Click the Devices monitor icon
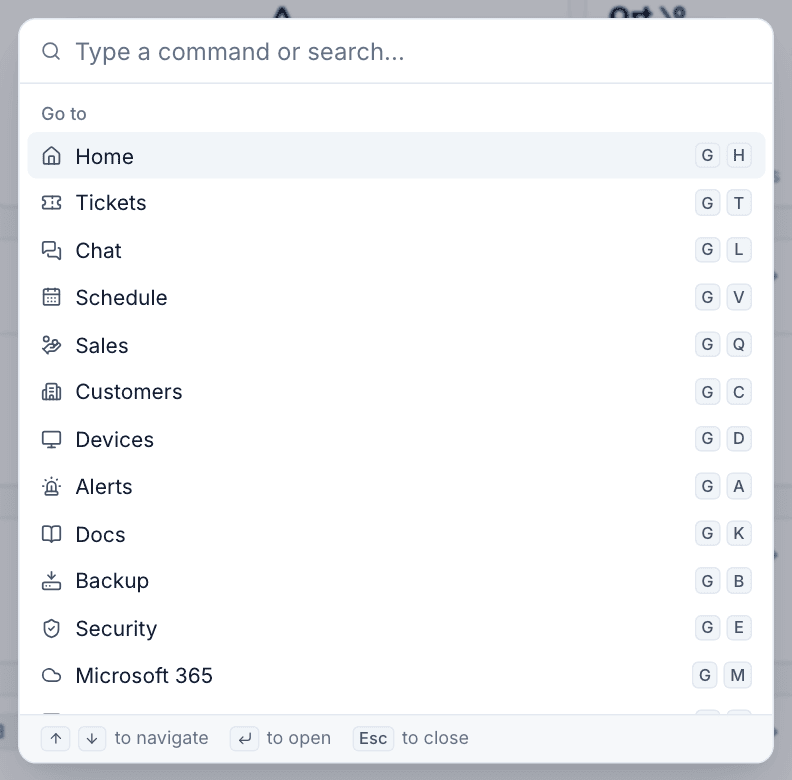Screen dimensions: 792x780 pos(51,439)
